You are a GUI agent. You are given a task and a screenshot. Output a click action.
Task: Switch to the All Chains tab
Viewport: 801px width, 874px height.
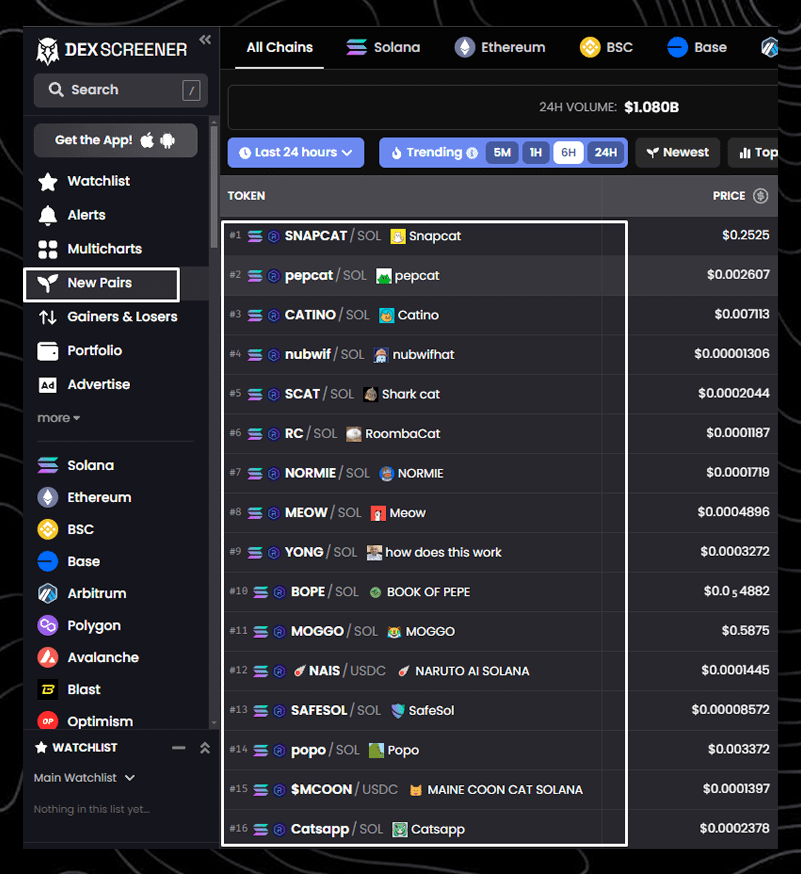click(x=279, y=47)
